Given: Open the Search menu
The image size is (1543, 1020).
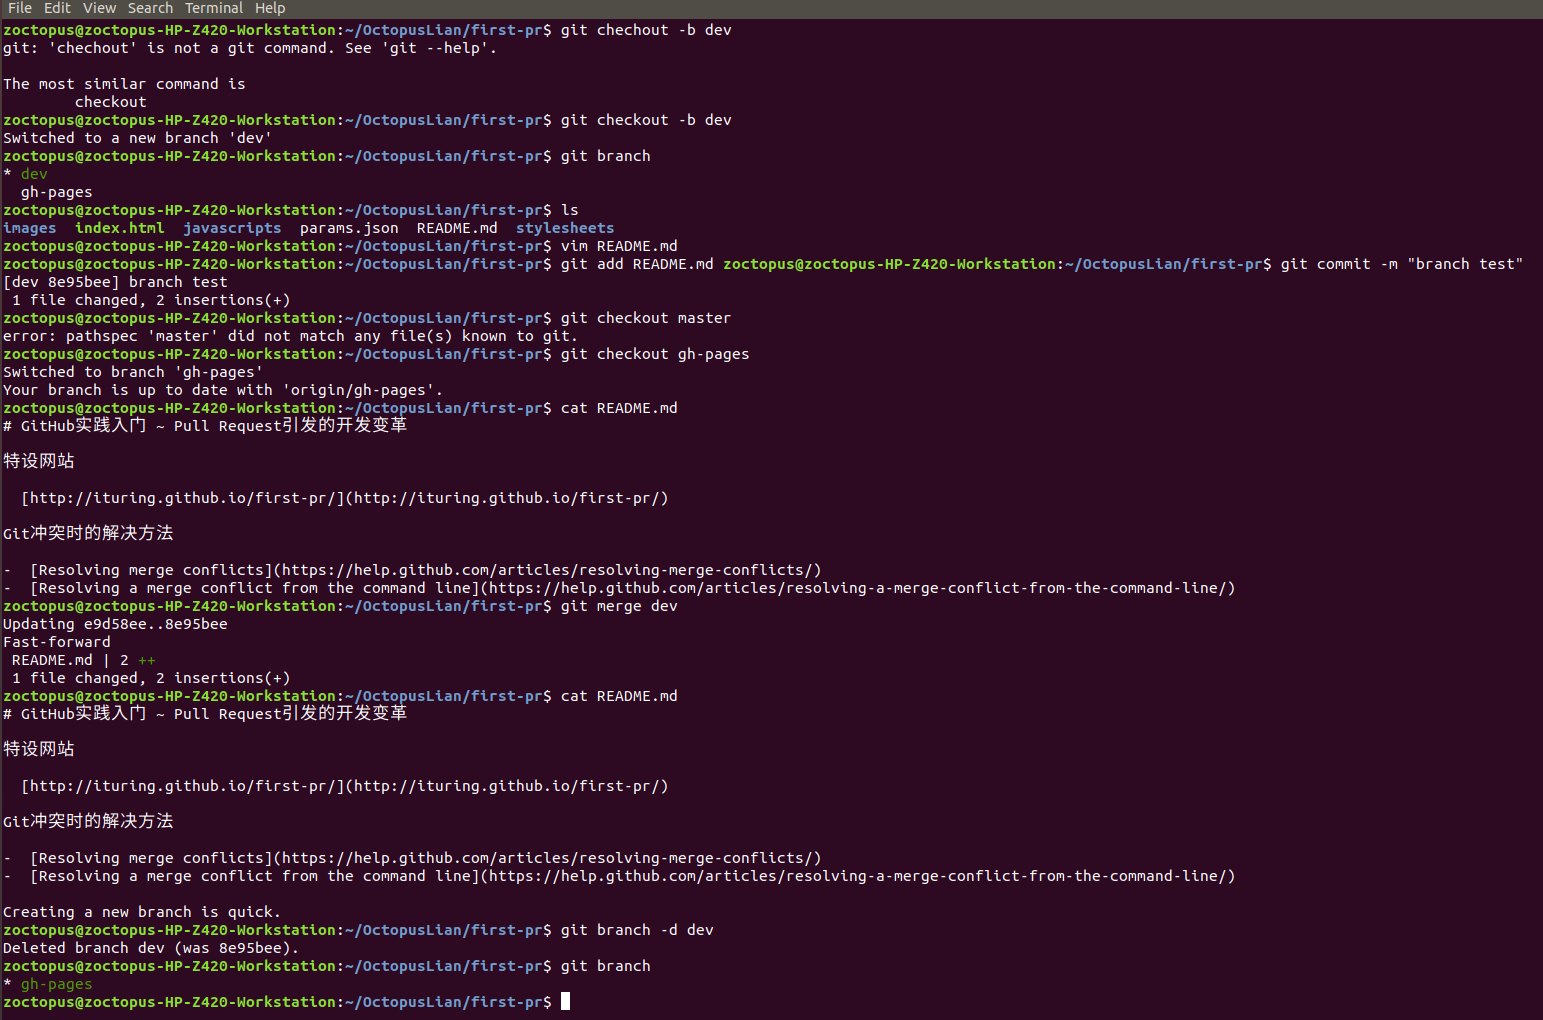Looking at the screenshot, I should tap(150, 8).
